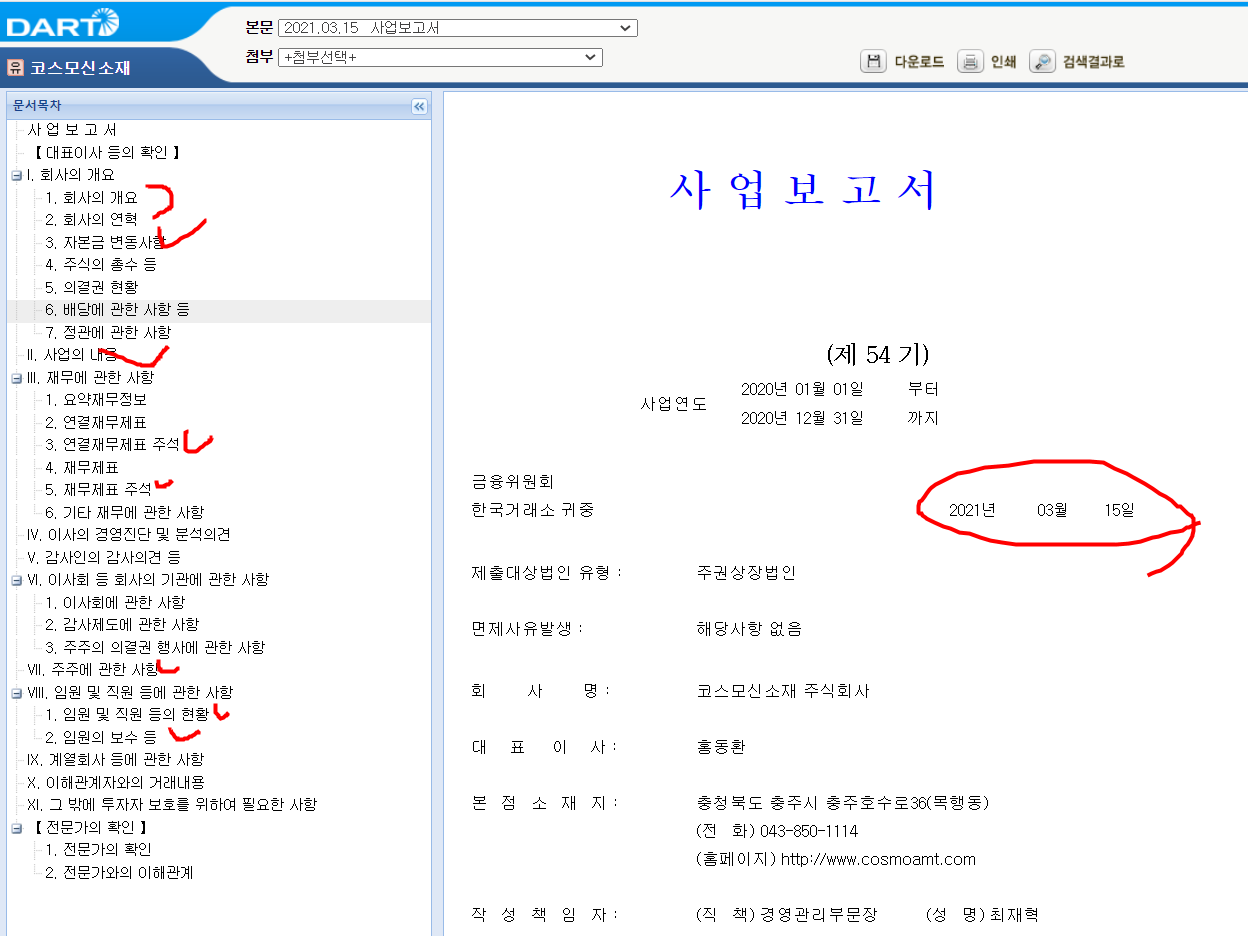Open 1. 임원 및 직원 등의 현황
The height and width of the screenshot is (936, 1248).
pyautogui.click(x=127, y=715)
